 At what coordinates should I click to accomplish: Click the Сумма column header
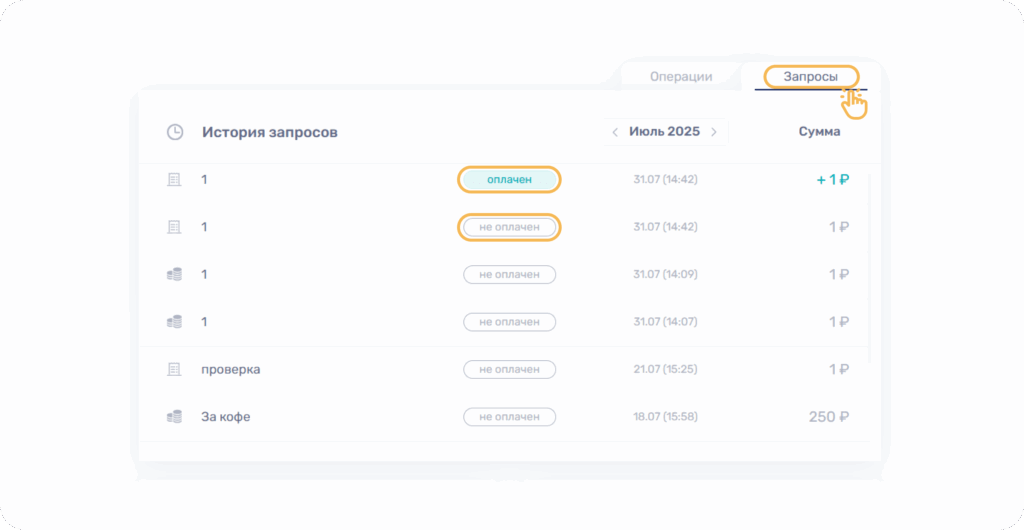click(819, 132)
